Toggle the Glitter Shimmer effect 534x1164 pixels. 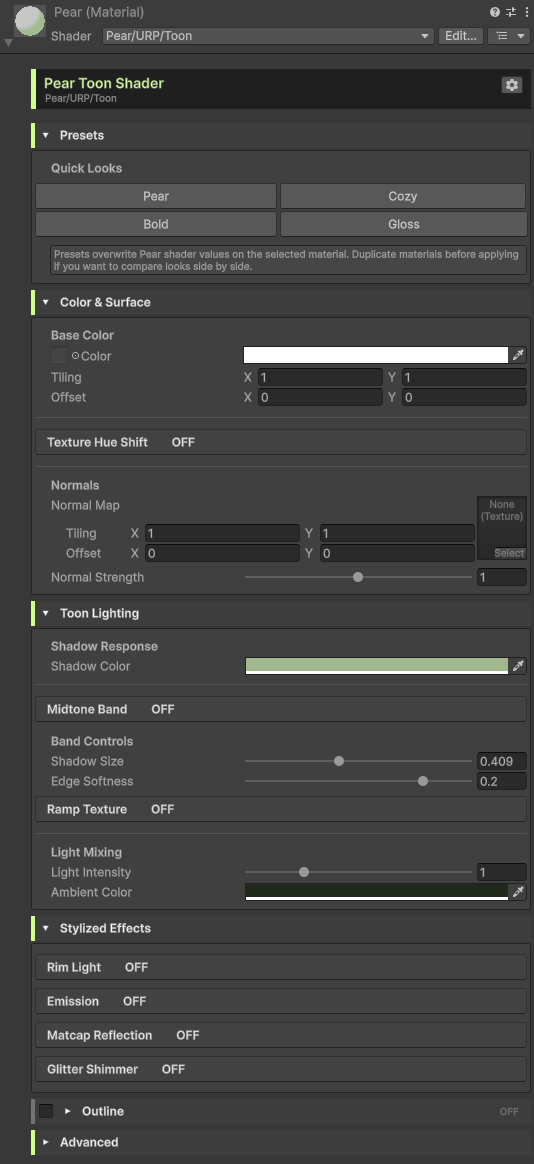click(281, 1070)
